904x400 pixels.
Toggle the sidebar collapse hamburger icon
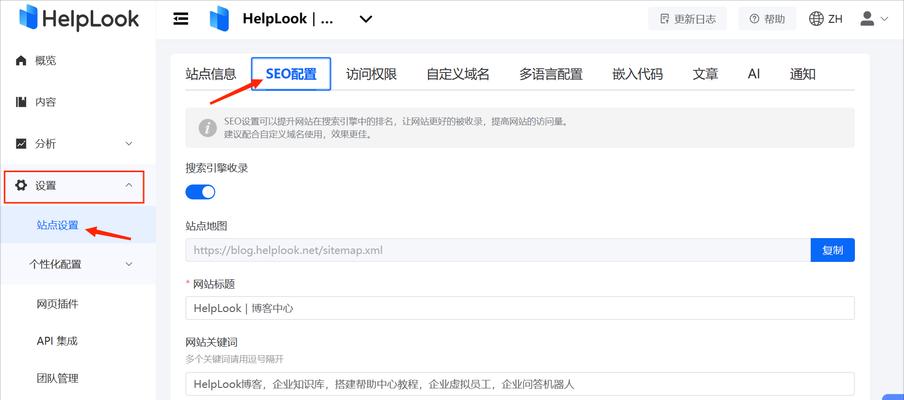click(x=181, y=19)
